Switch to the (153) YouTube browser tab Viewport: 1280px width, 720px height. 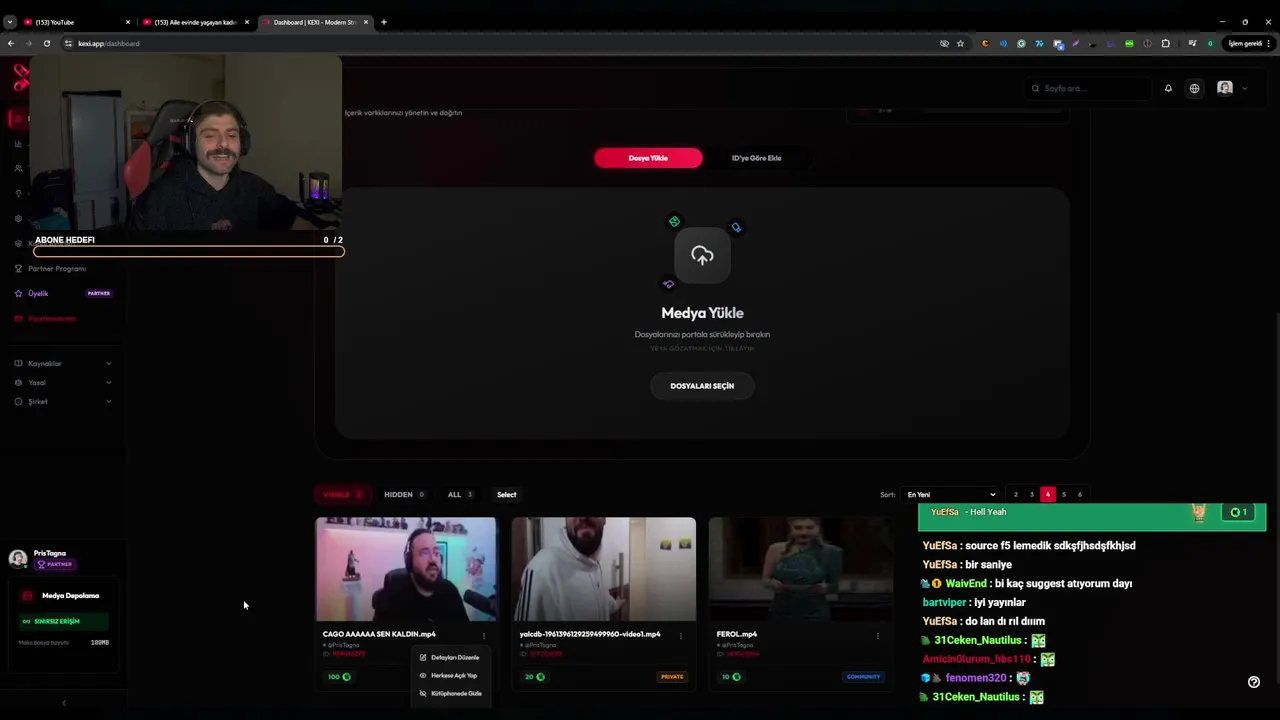tap(76, 22)
